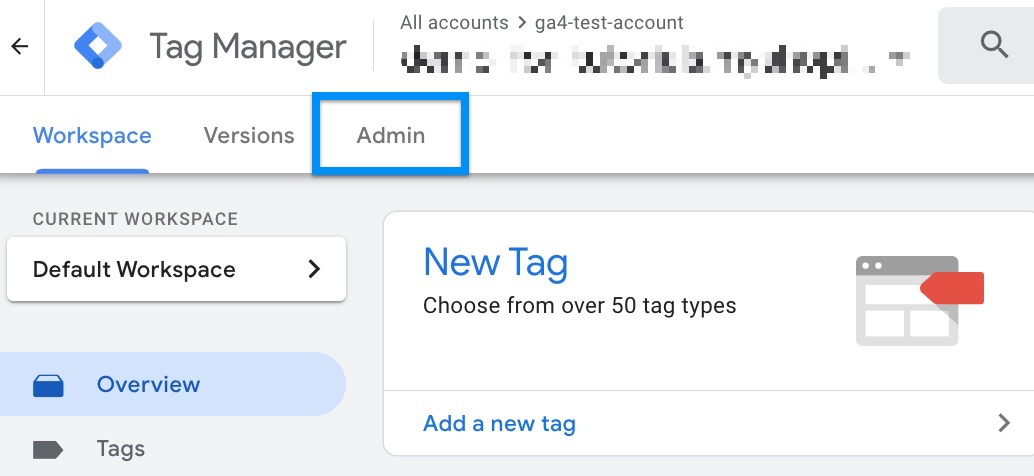Screen dimensions: 1034x476
Task: Click the Add a new tag link
Action: [x=499, y=423]
